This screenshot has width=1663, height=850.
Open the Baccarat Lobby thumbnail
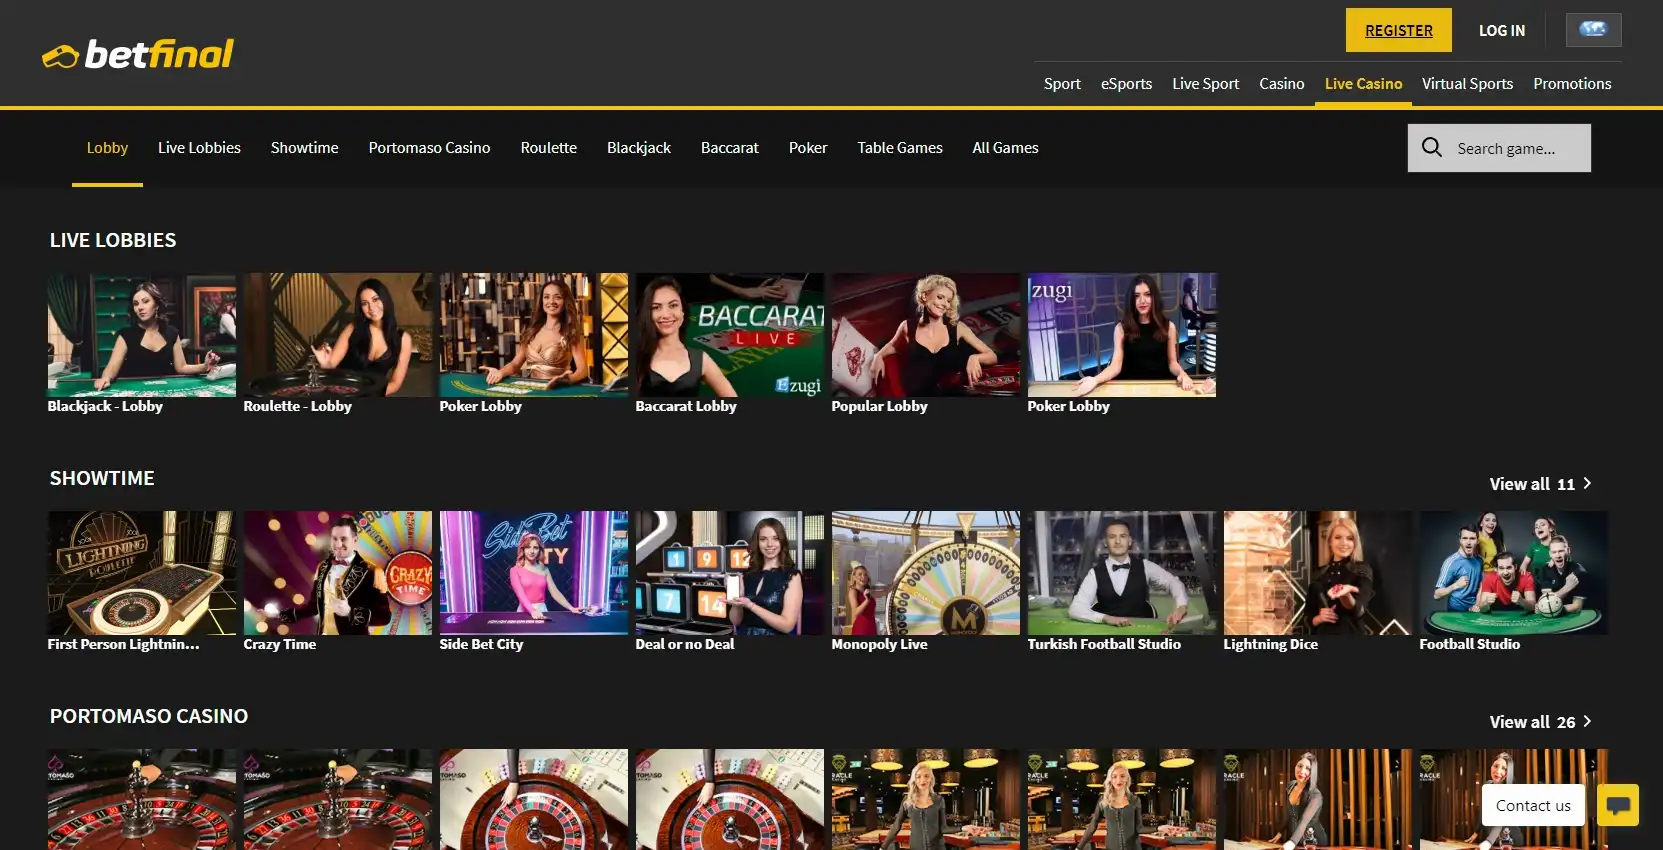point(729,335)
